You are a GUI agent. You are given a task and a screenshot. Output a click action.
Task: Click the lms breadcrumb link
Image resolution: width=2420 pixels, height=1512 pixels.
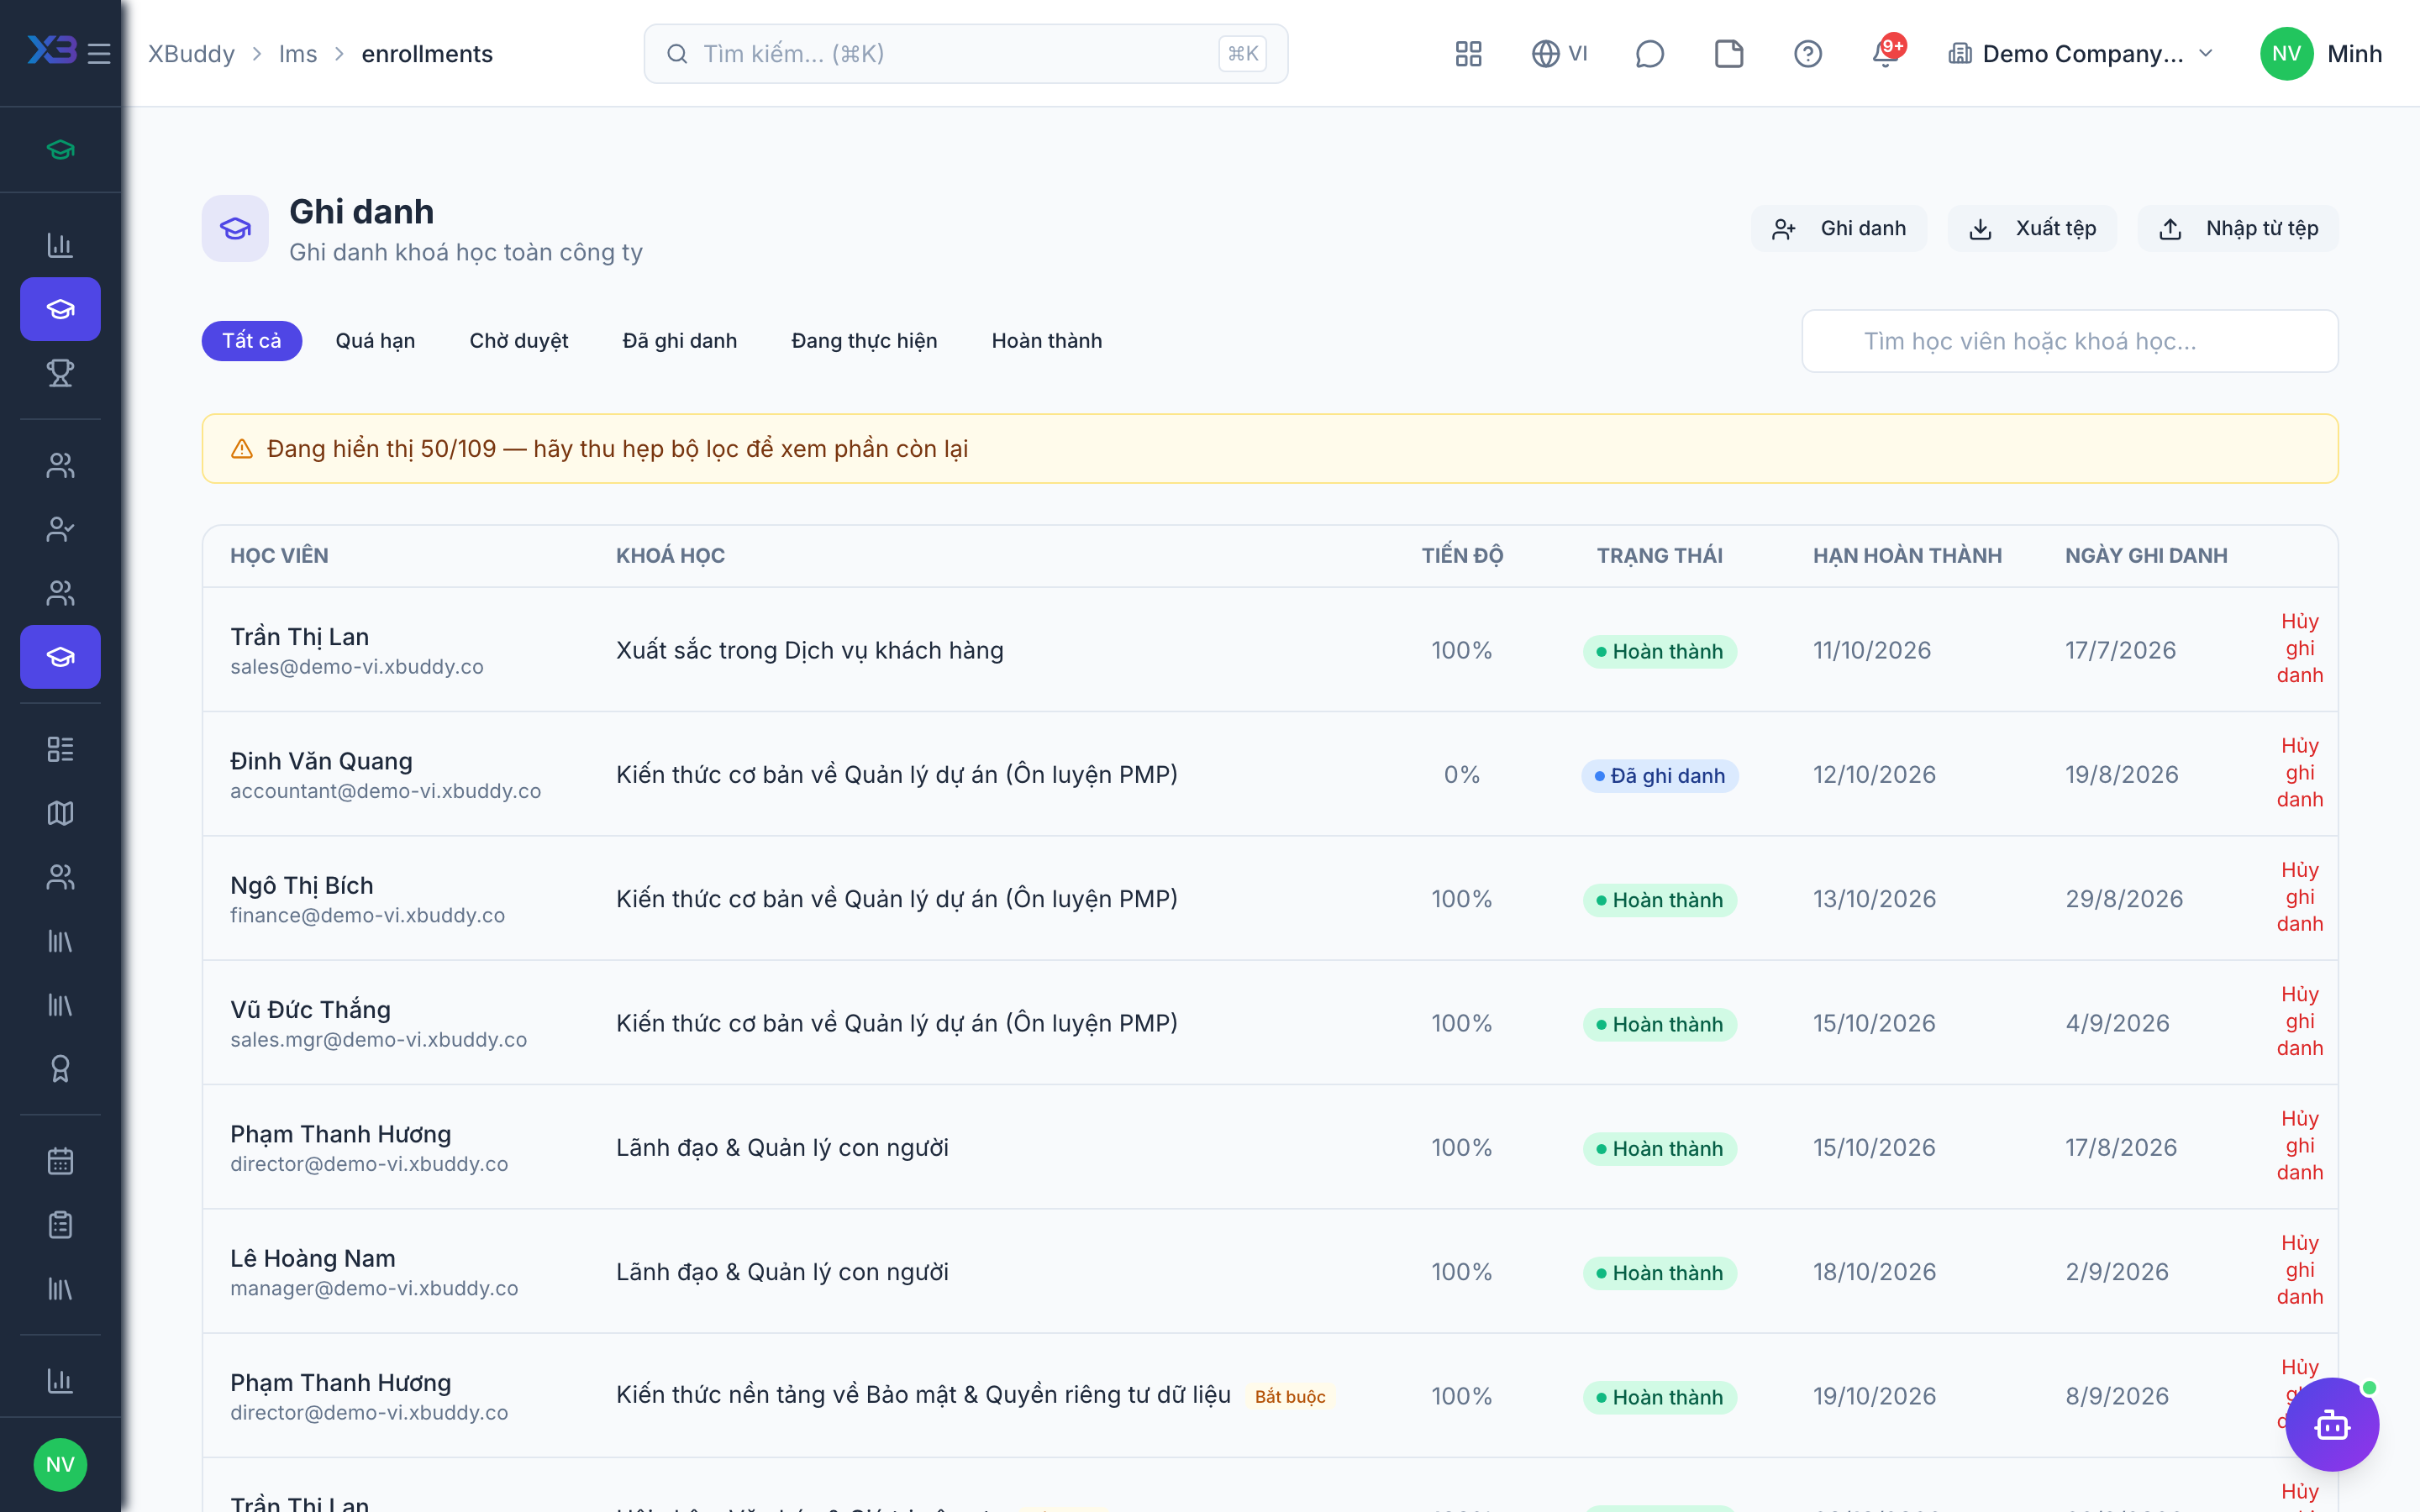point(298,54)
